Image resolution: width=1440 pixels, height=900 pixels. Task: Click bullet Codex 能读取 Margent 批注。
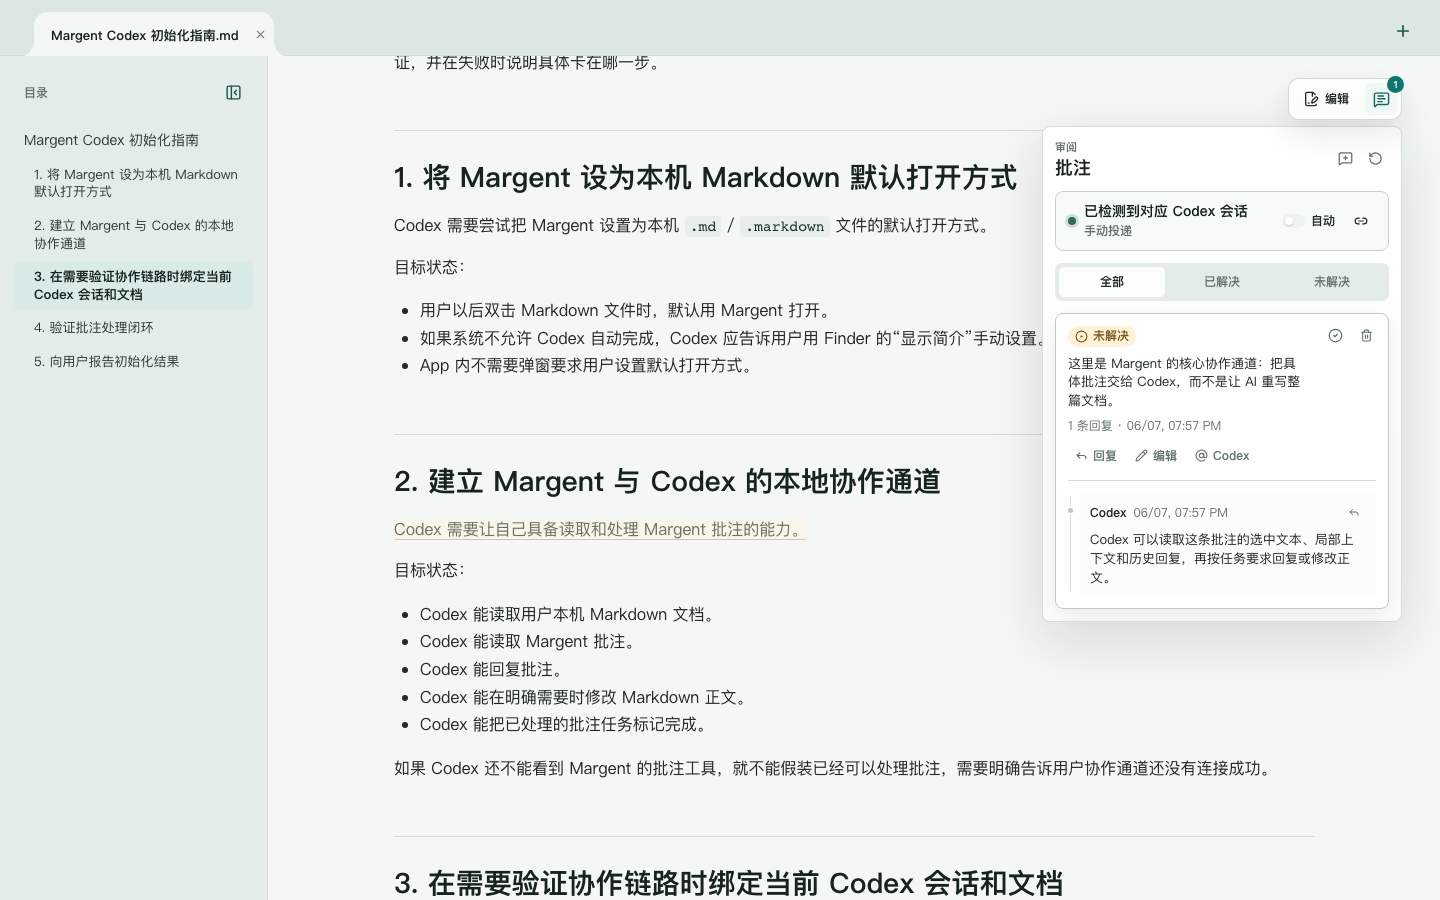coord(528,642)
